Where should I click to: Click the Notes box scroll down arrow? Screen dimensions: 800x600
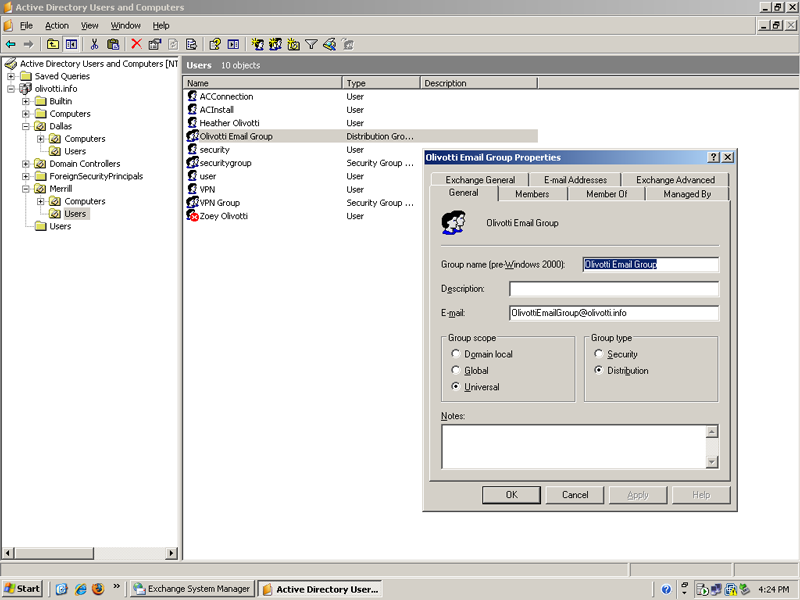pyautogui.click(x=712, y=462)
